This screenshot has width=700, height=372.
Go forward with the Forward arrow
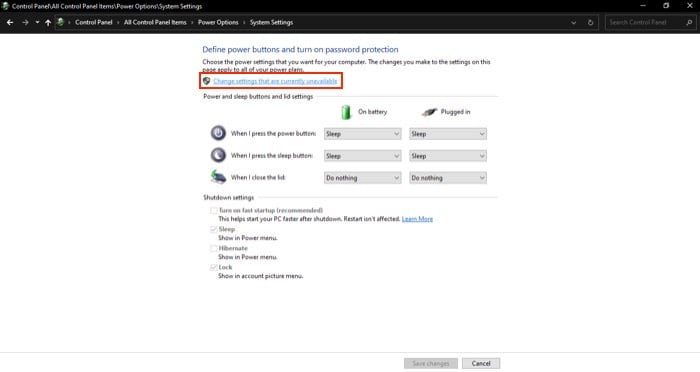pyautogui.click(x=25, y=22)
